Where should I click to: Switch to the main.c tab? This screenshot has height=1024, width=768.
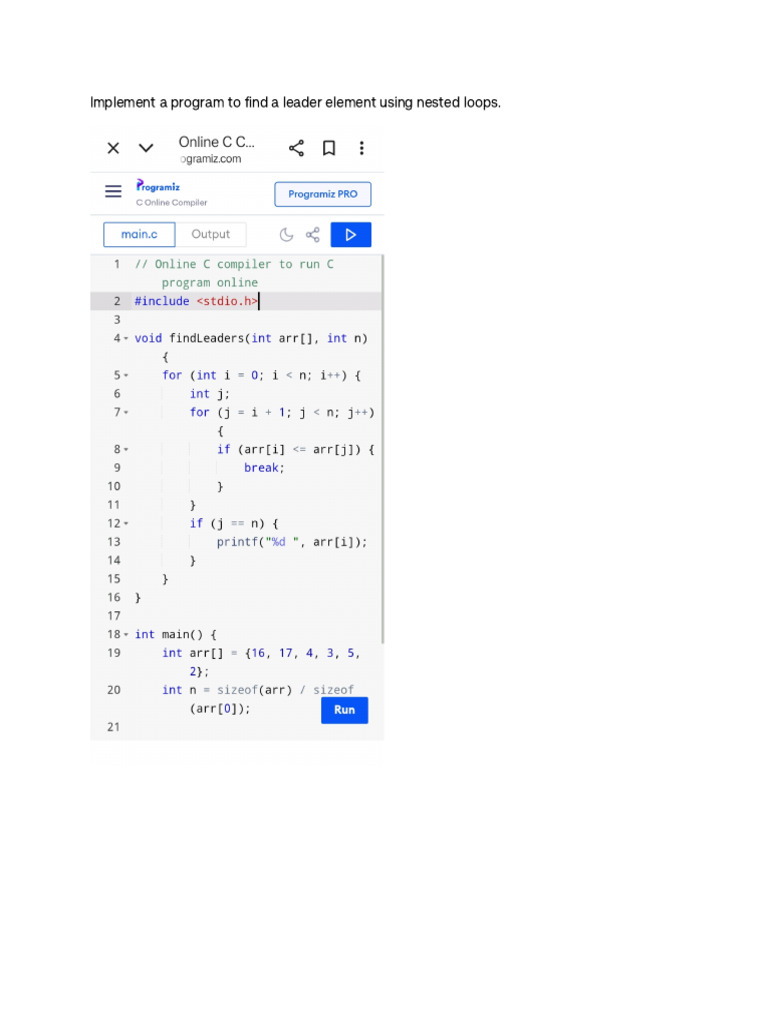139,234
